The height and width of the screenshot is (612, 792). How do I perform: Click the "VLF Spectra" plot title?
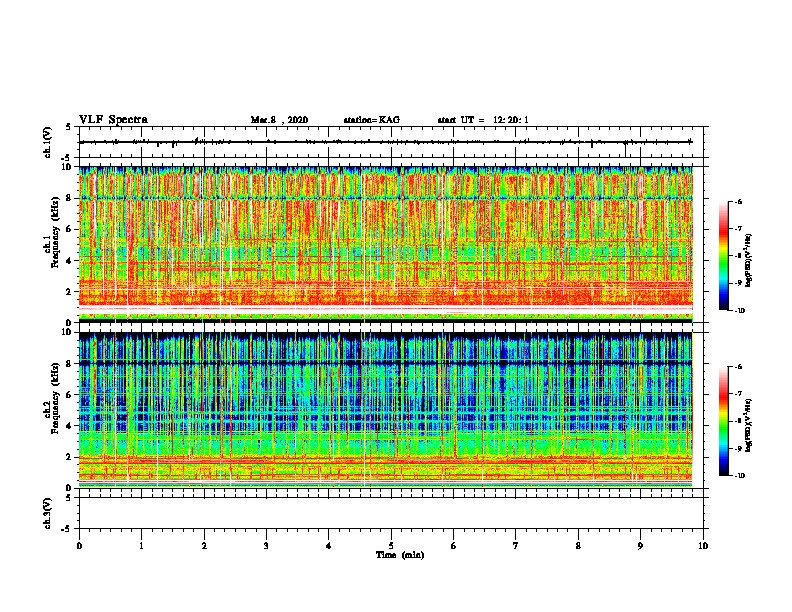coord(113,120)
